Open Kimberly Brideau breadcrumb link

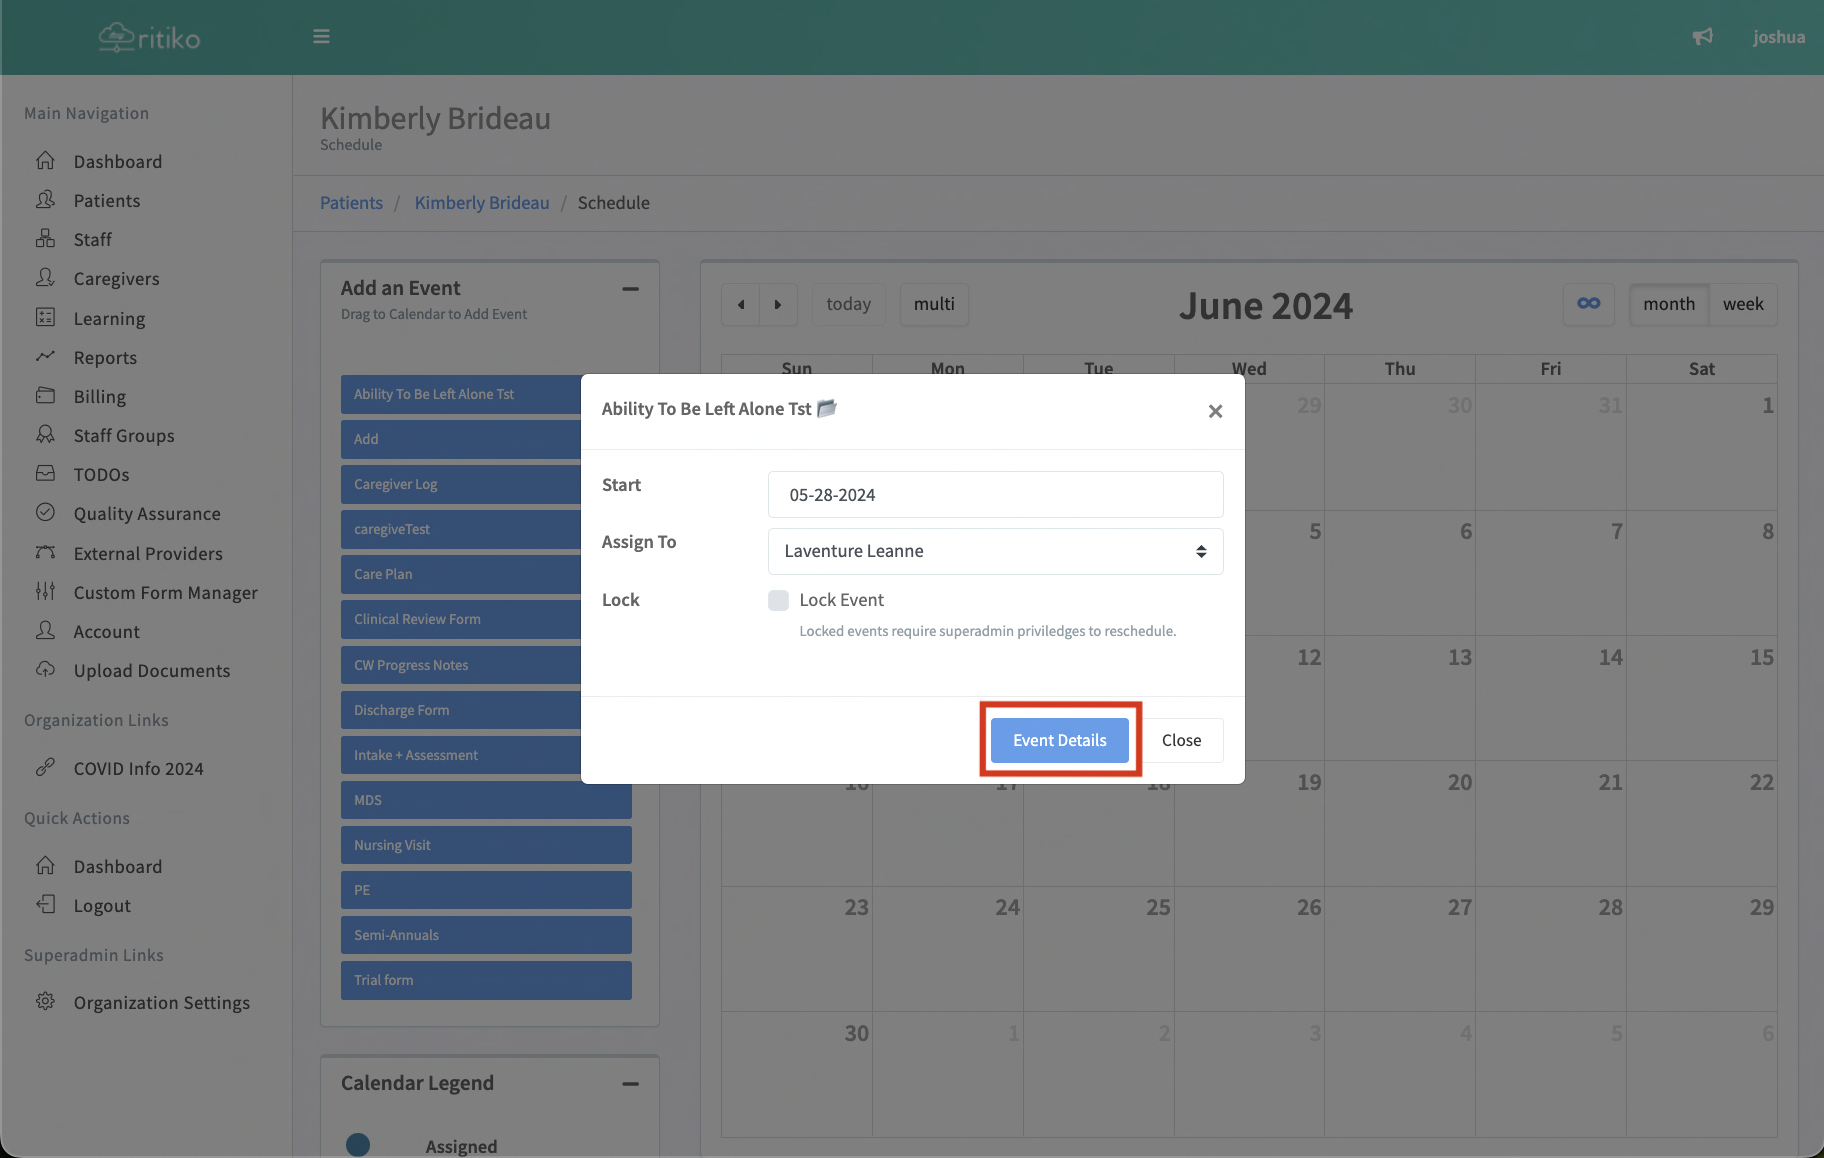click(482, 203)
